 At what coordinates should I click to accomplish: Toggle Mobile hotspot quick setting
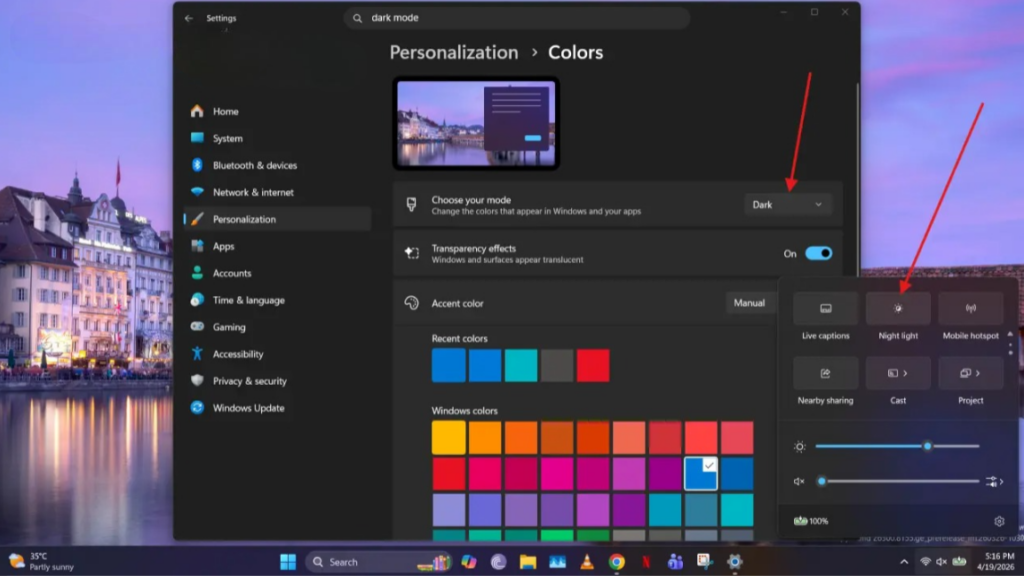pos(970,308)
